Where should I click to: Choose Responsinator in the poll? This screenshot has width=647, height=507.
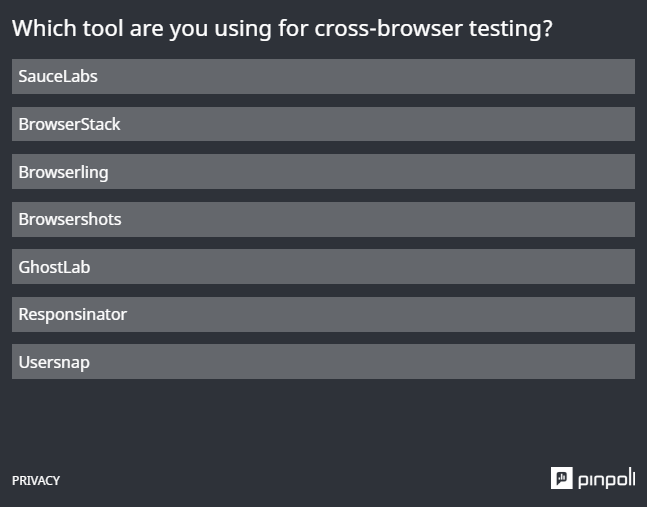pyautogui.click(x=323, y=314)
